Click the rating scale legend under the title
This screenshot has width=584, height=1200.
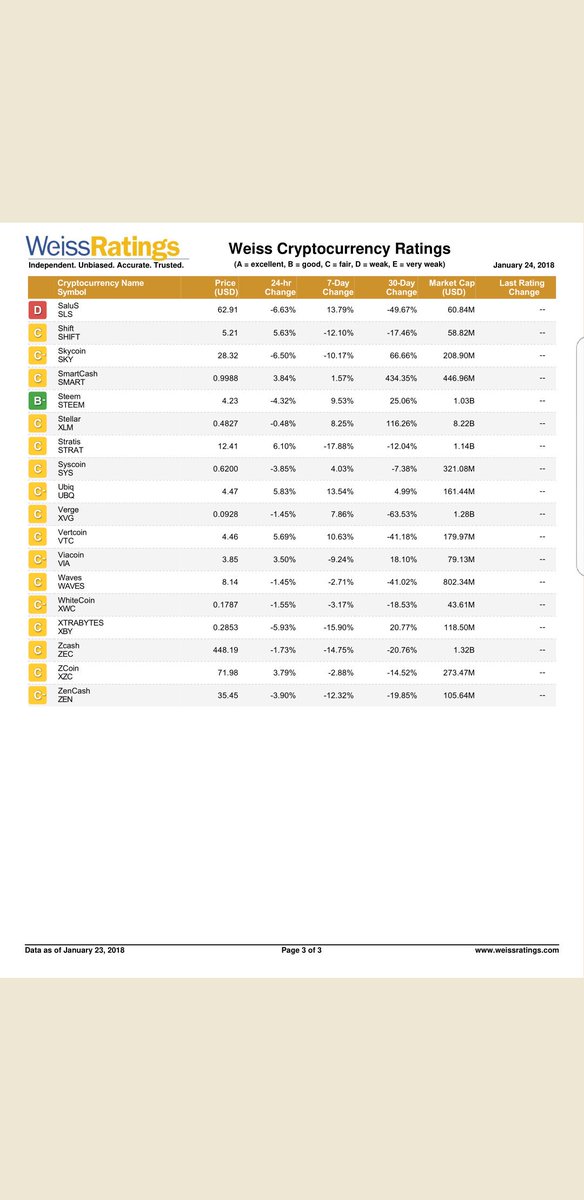pyautogui.click(x=339, y=265)
